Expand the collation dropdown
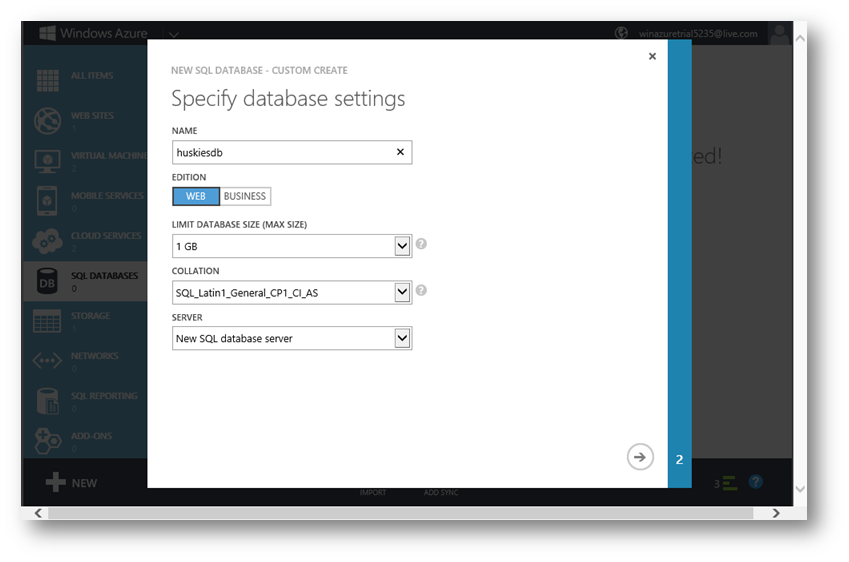Viewport: 849px width, 562px height. pos(402,293)
